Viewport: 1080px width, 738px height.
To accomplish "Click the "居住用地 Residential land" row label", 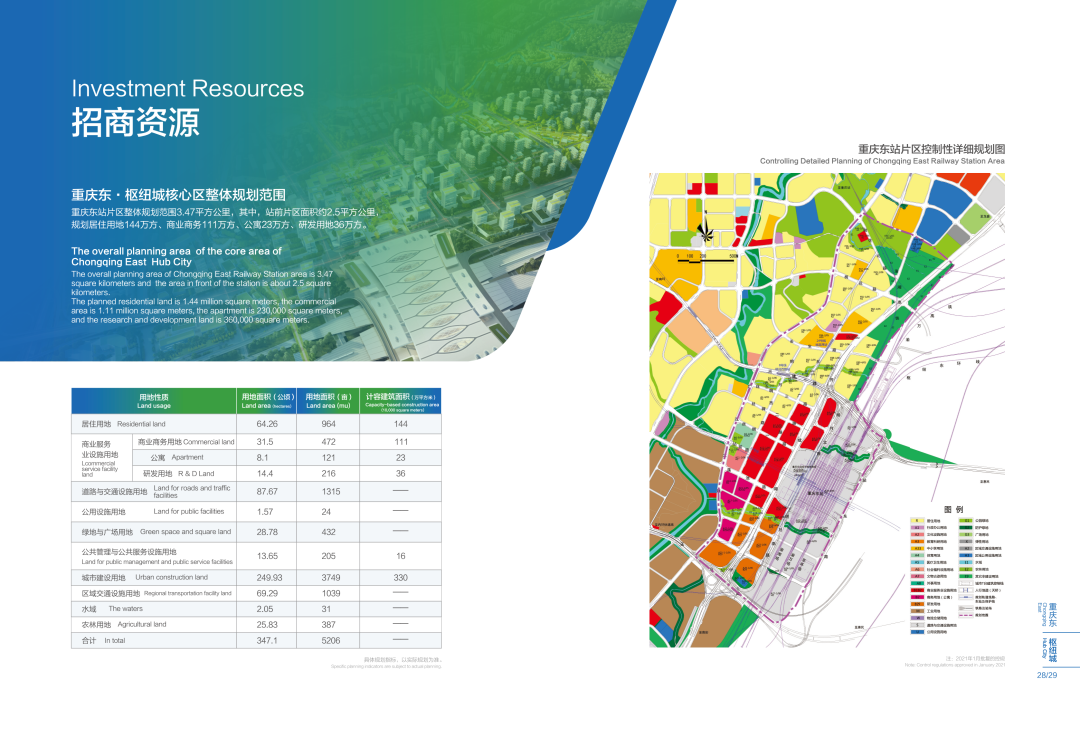I will tap(123, 424).
